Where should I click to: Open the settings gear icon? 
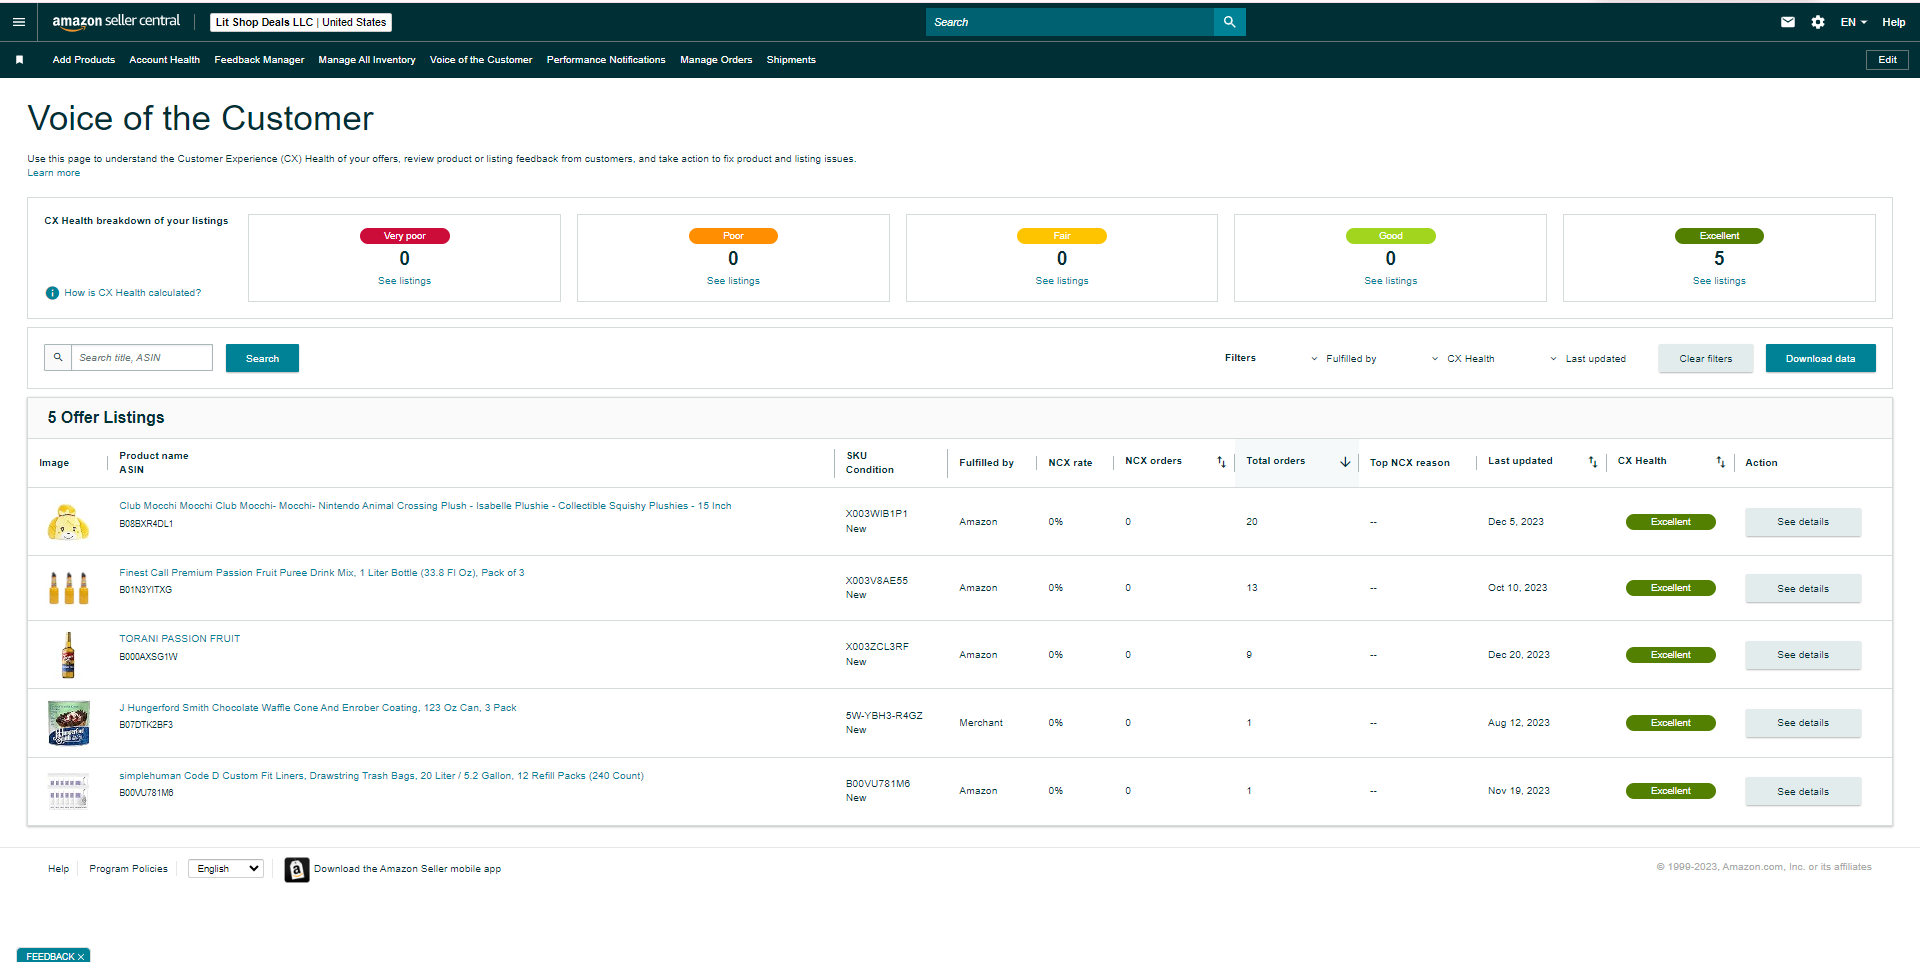(x=1818, y=22)
